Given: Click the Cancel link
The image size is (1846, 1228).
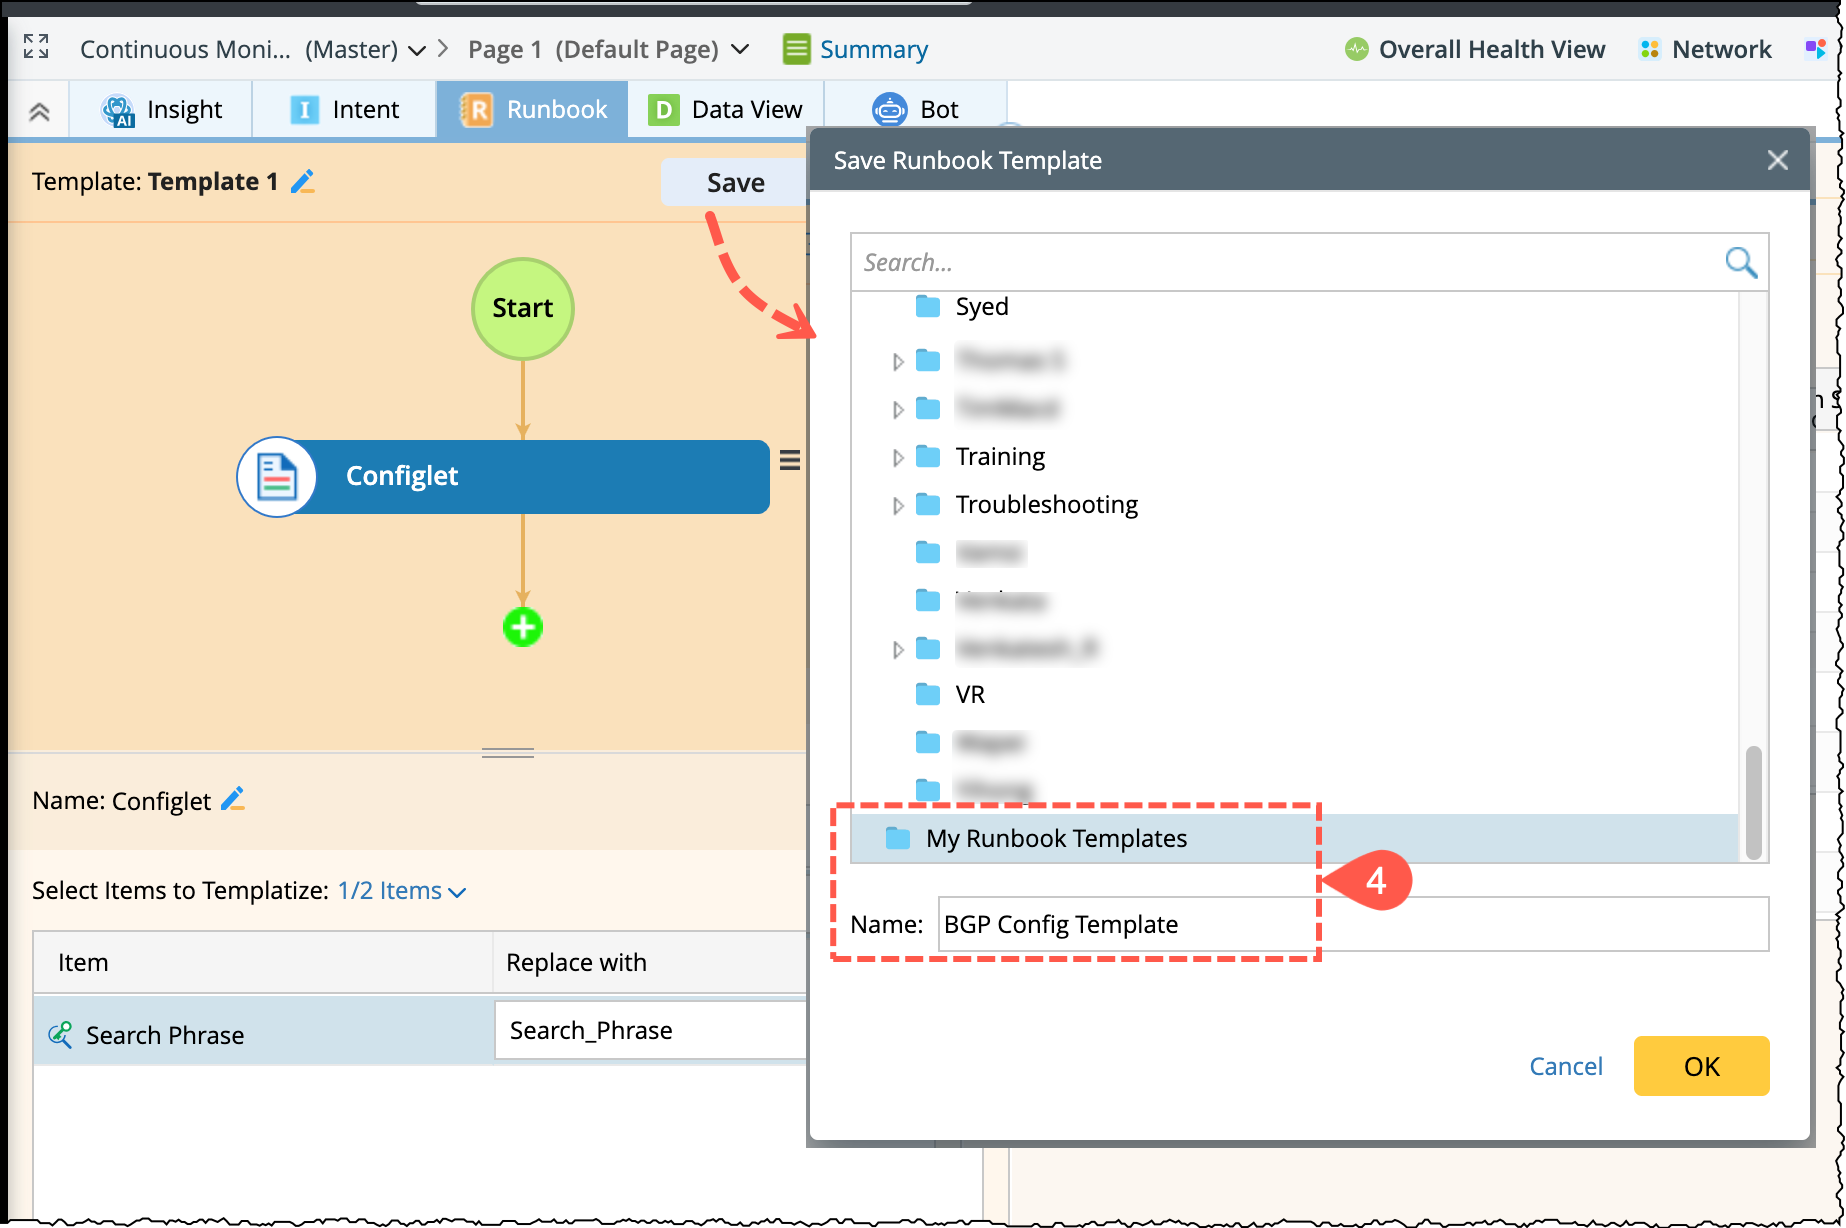Looking at the screenshot, I should 1565,1066.
